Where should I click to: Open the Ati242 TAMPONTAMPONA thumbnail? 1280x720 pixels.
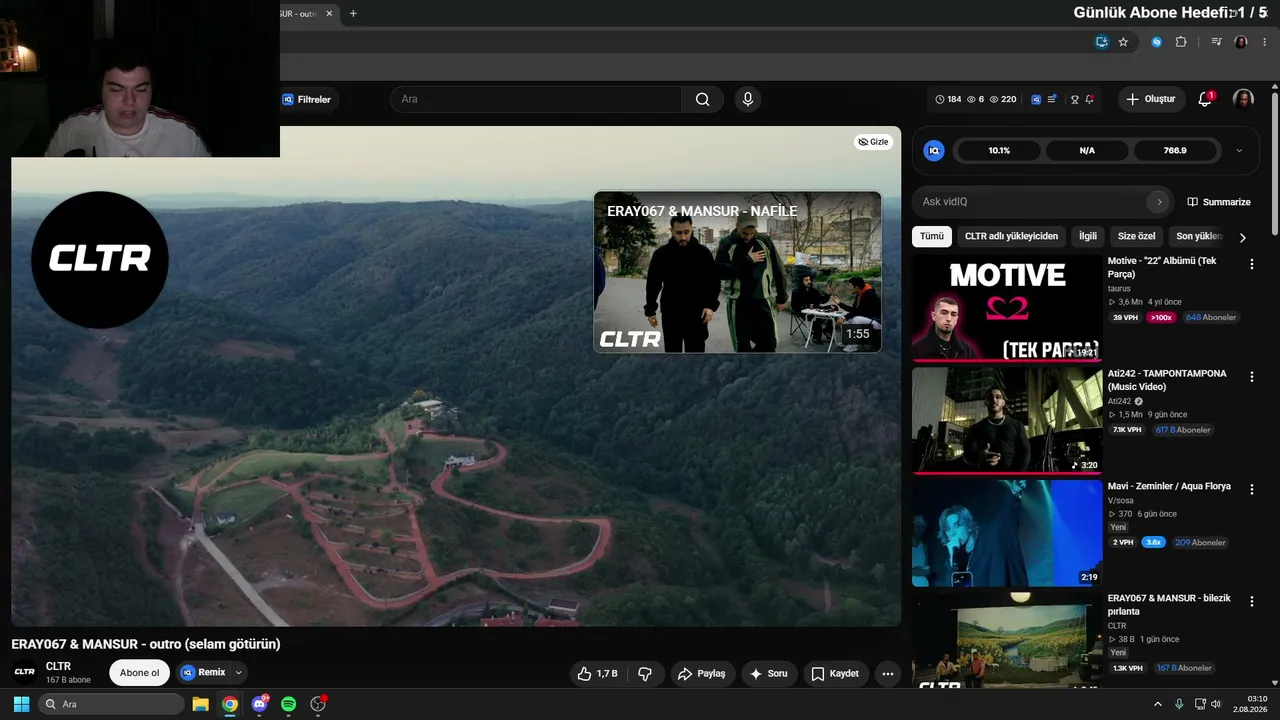(1007, 420)
